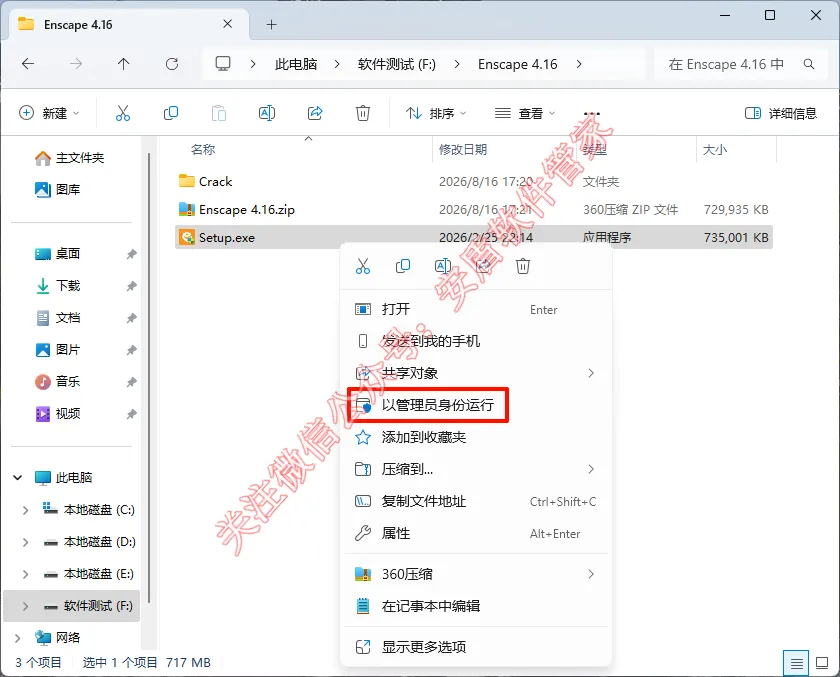Click the Rename icon in the context menu
The width and height of the screenshot is (840, 677).
443,266
